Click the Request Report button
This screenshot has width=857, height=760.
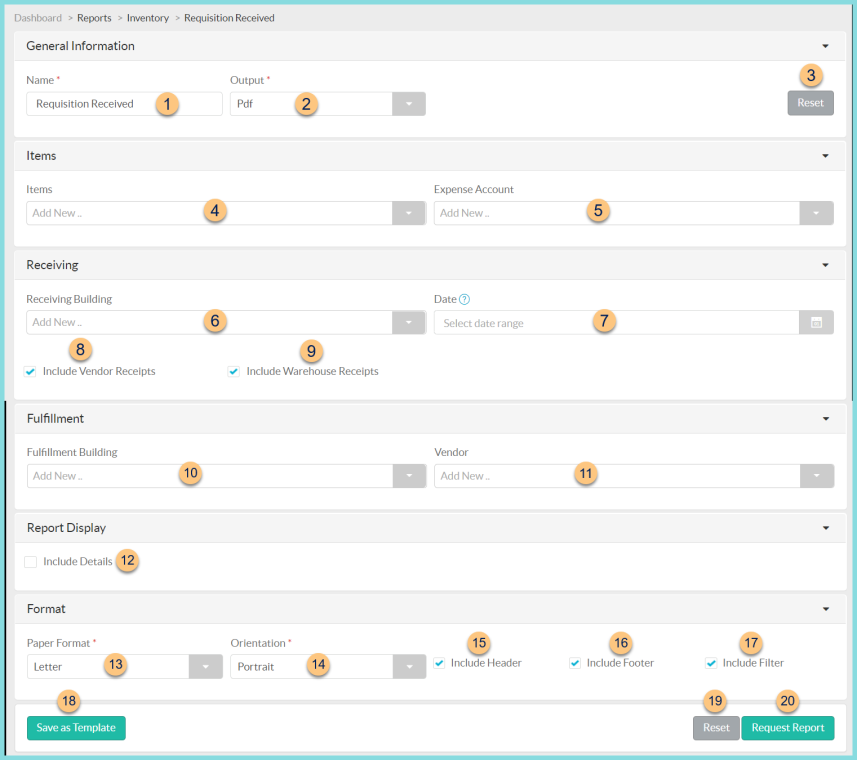(788, 728)
